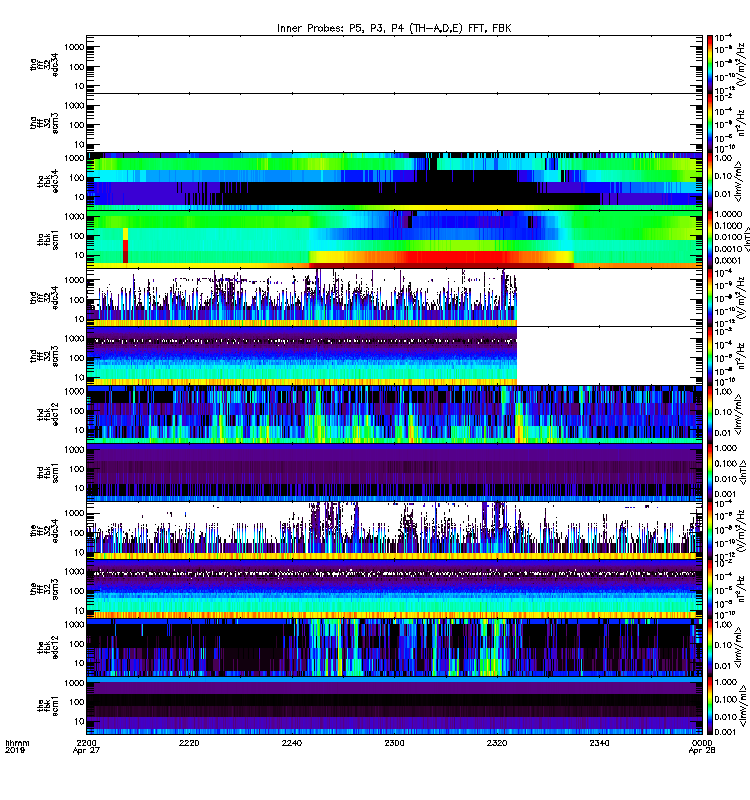This screenshot has height=800, width=750.
Task: Click the color bar beside thd fff scm3 panel
Action: [710, 356]
